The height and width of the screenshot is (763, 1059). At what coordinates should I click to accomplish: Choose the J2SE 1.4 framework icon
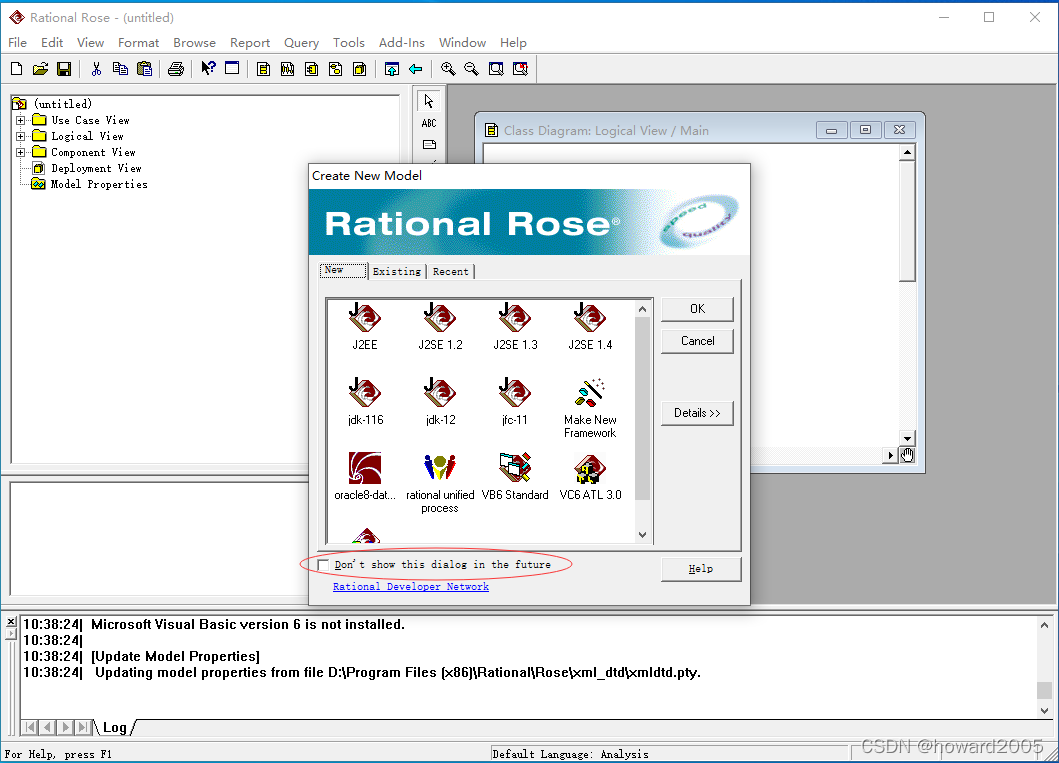coord(590,327)
